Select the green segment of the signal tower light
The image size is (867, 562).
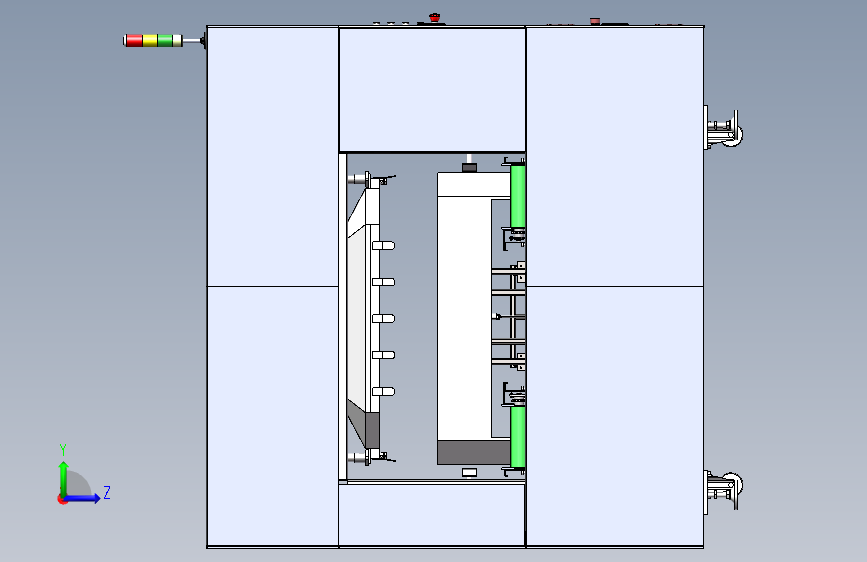(x=165, y=40)
